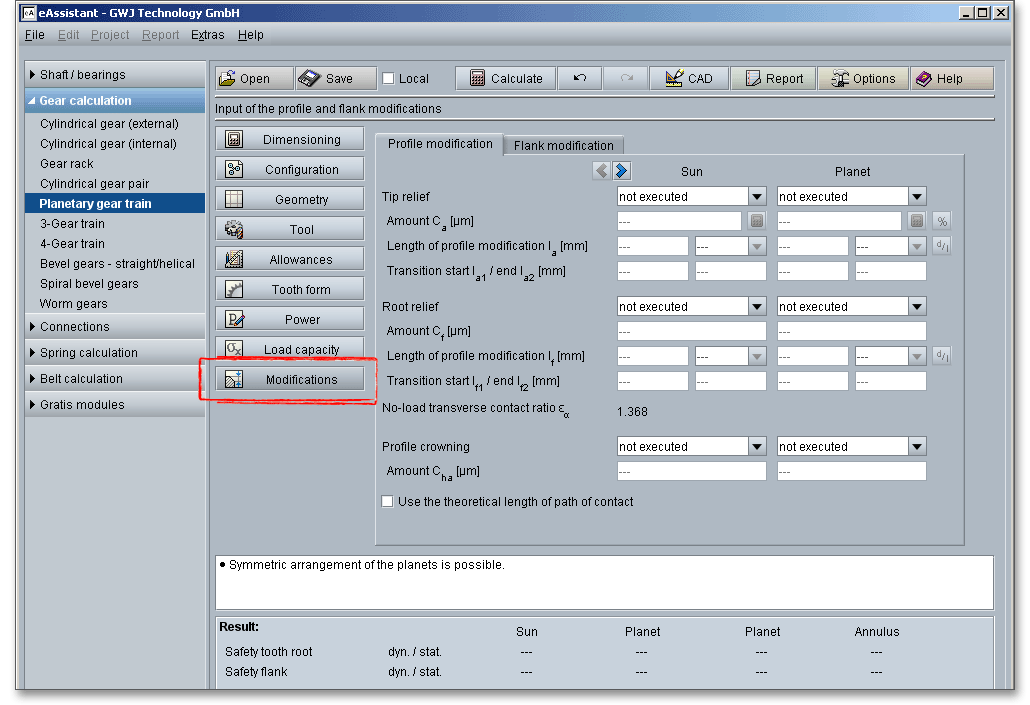
Task: Click the blue right arrow navigation icon
Action: (x=622, y=171)
